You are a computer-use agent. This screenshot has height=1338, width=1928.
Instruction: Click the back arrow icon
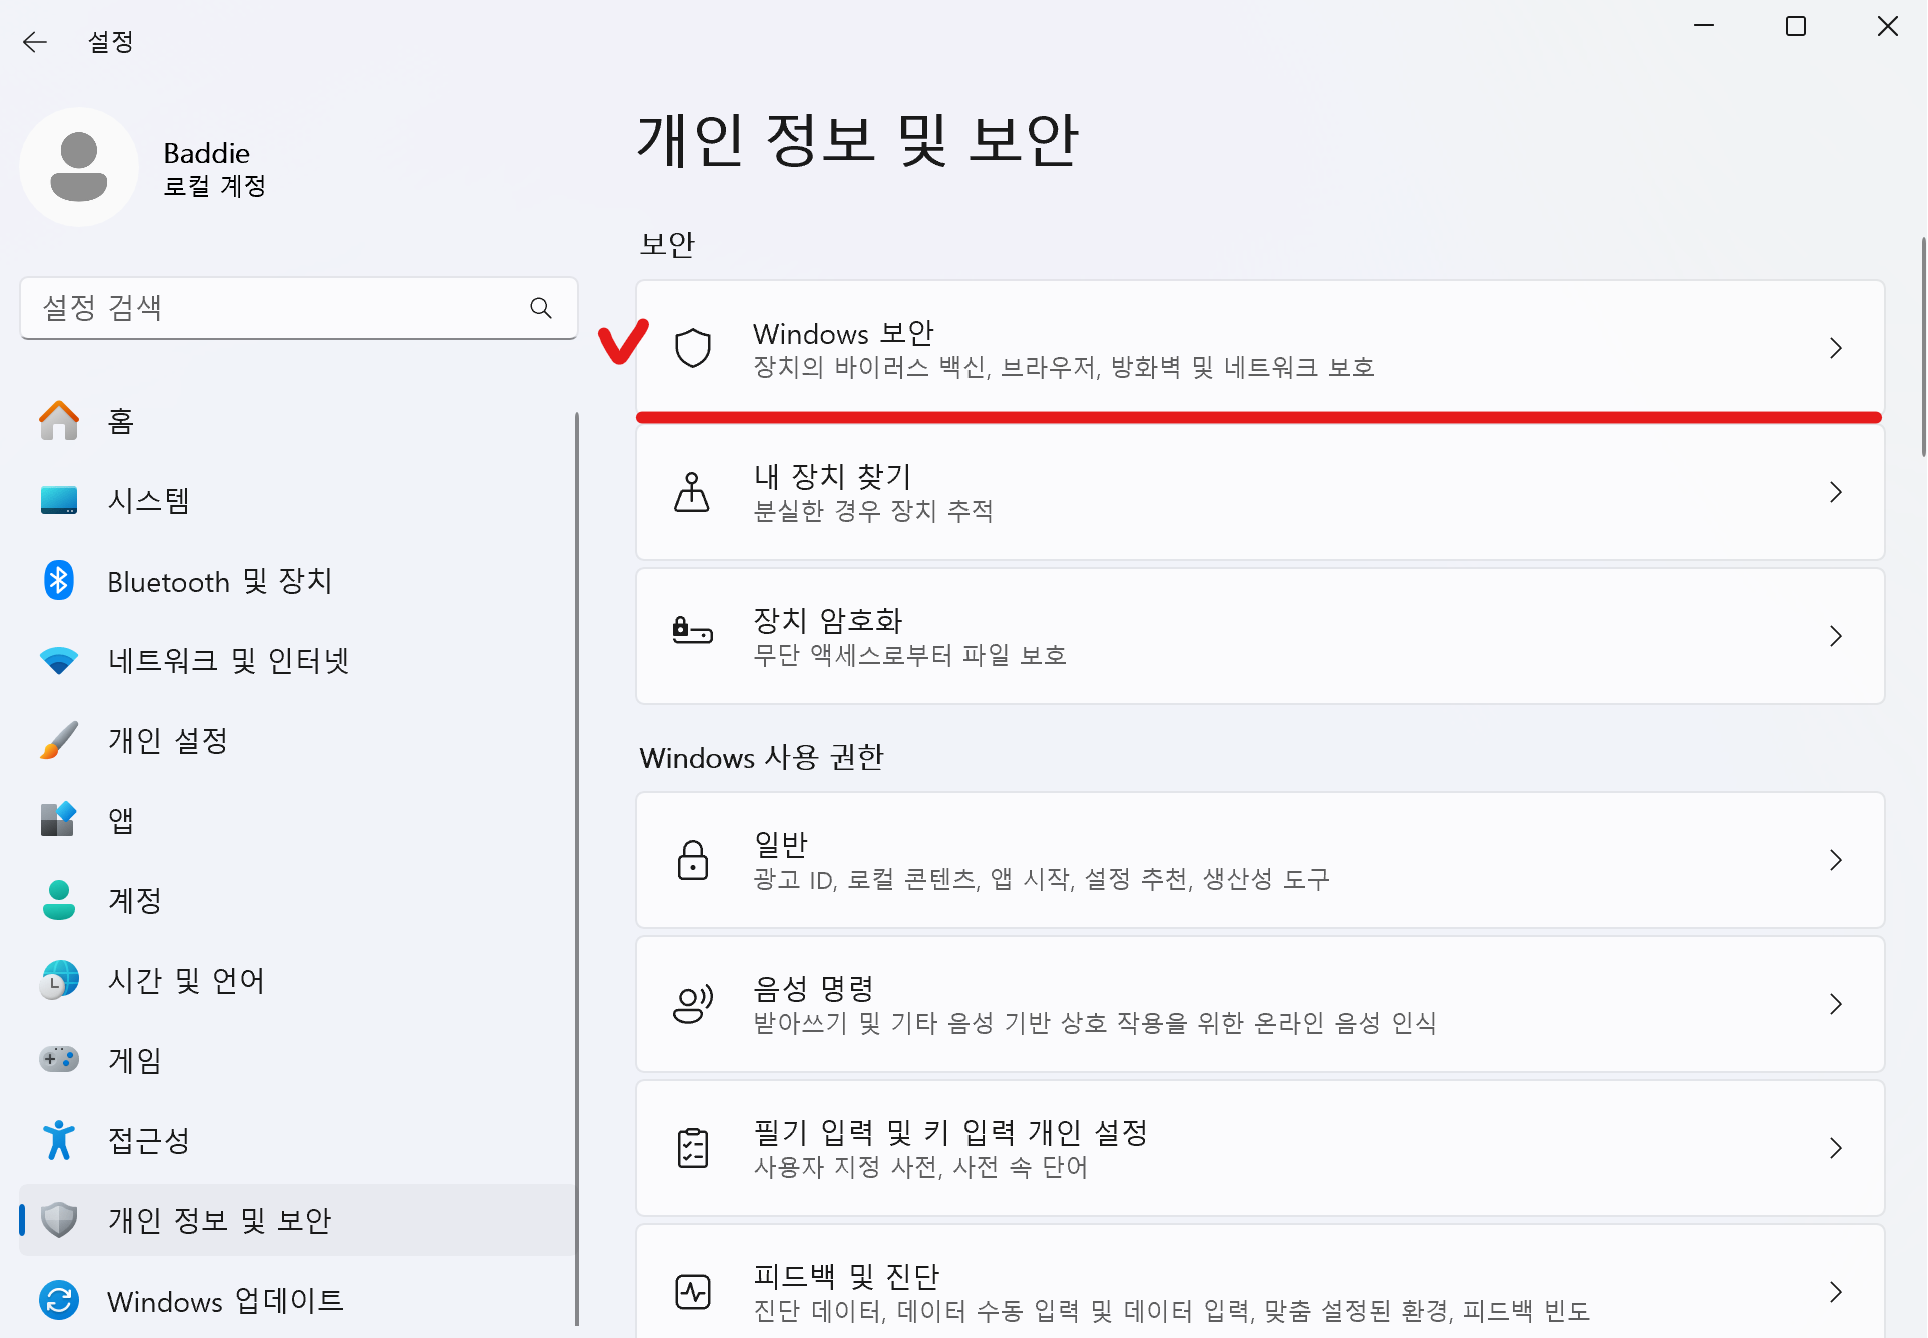(35, 41)
